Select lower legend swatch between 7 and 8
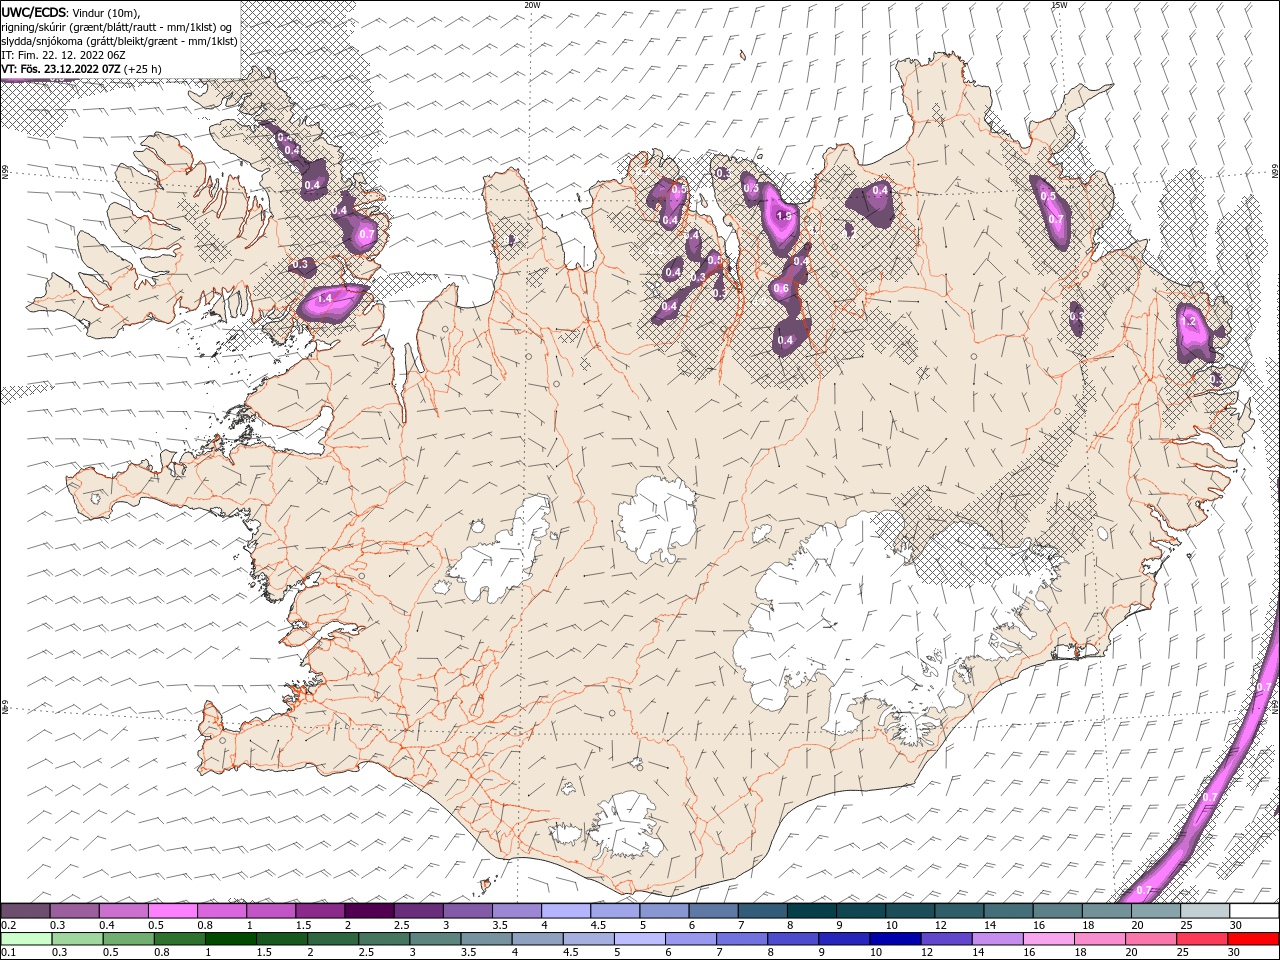Image resolution: width=1280 pixels, height=960 pixels. (741, 939)
